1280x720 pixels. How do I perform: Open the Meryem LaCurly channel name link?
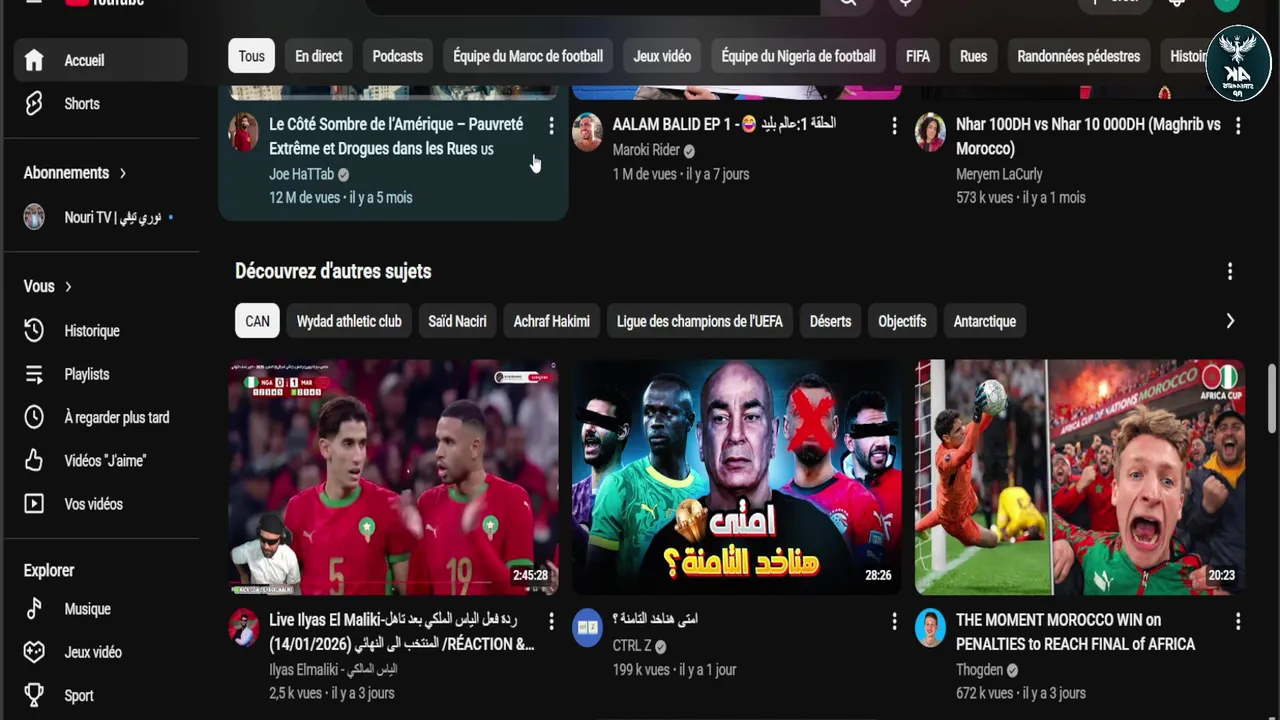(x=999, y=174)
